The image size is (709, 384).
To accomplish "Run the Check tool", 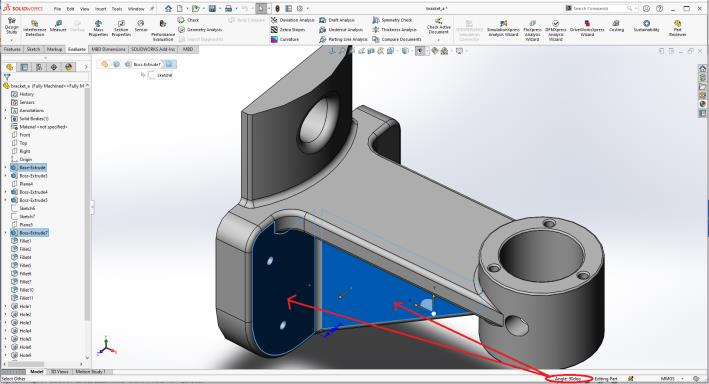I will (188, 20).
